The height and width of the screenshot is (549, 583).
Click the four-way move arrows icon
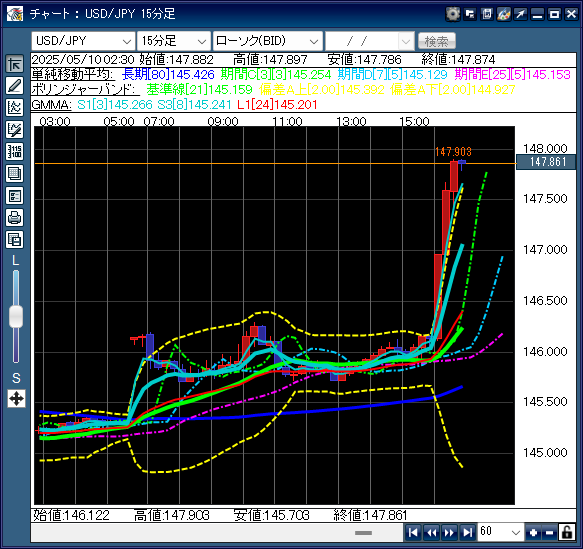16,399
